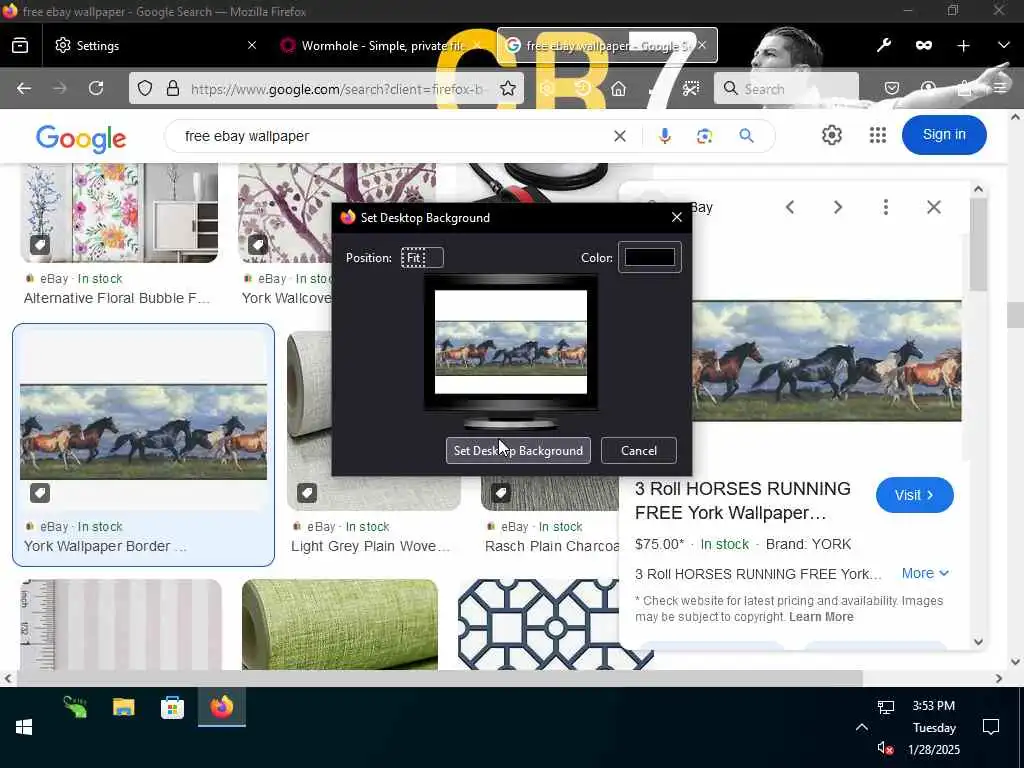This screenshot has width=1024, height=768.
Task: Click York Wallcovering result title
Action: coord(287,298)
